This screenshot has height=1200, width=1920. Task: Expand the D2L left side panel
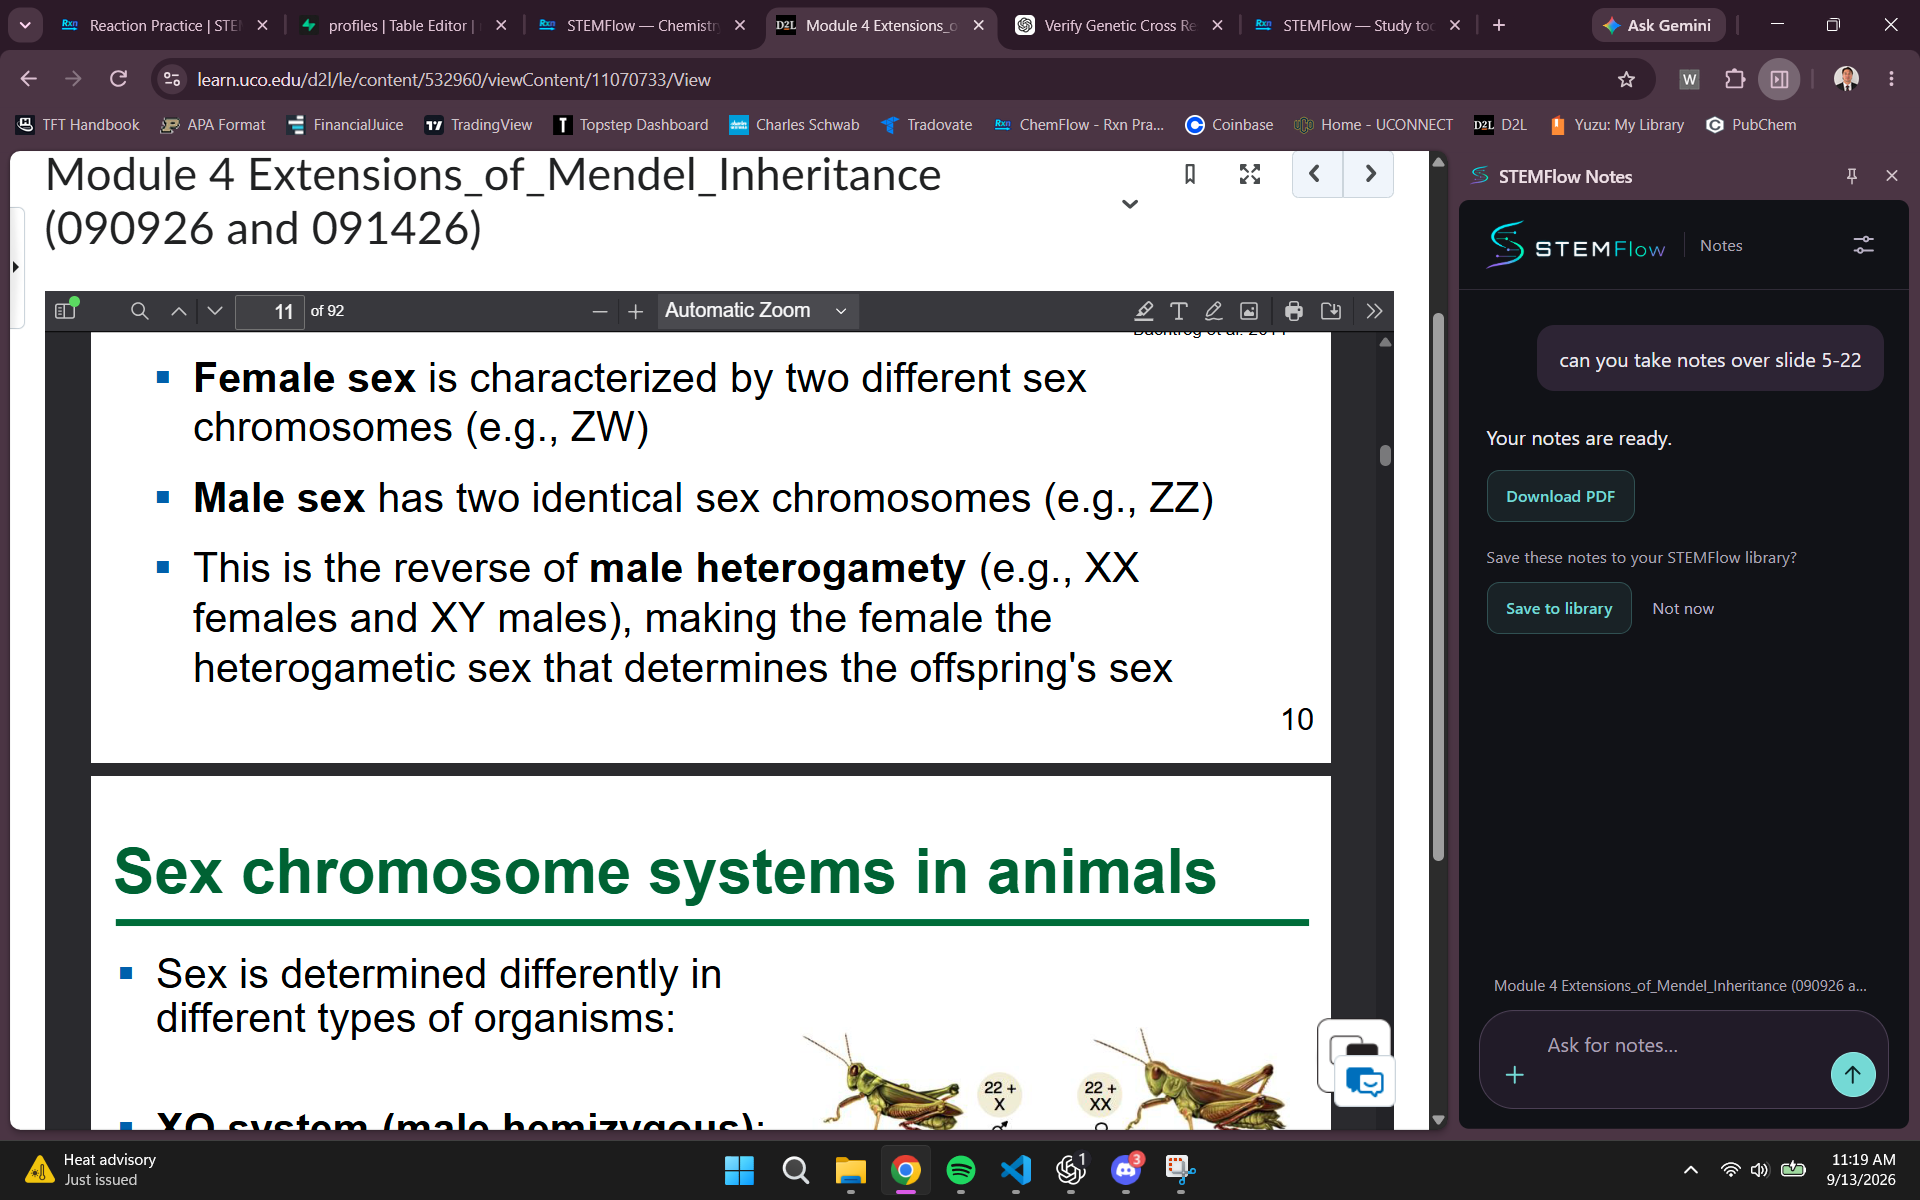point(15,267)
